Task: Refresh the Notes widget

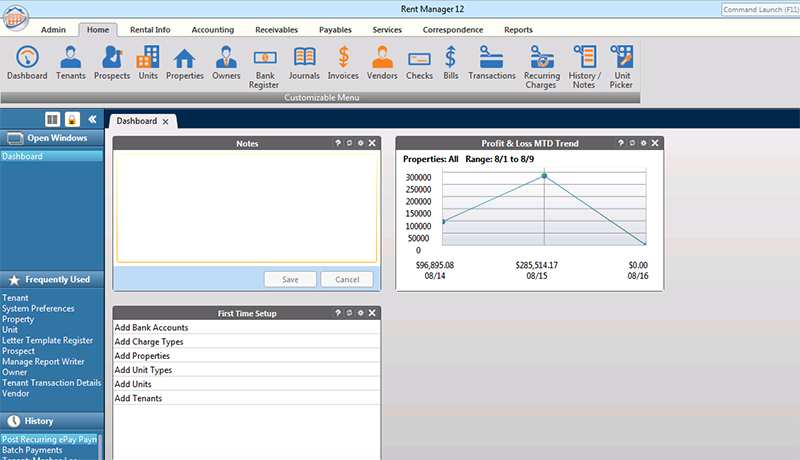Action: (349, 143)
